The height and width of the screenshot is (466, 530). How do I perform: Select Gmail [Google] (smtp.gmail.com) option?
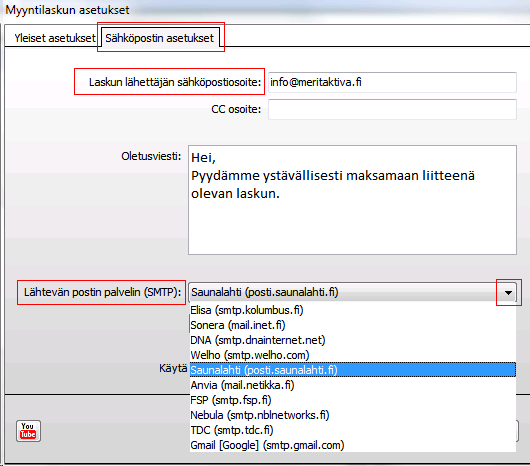pos(353,445)
